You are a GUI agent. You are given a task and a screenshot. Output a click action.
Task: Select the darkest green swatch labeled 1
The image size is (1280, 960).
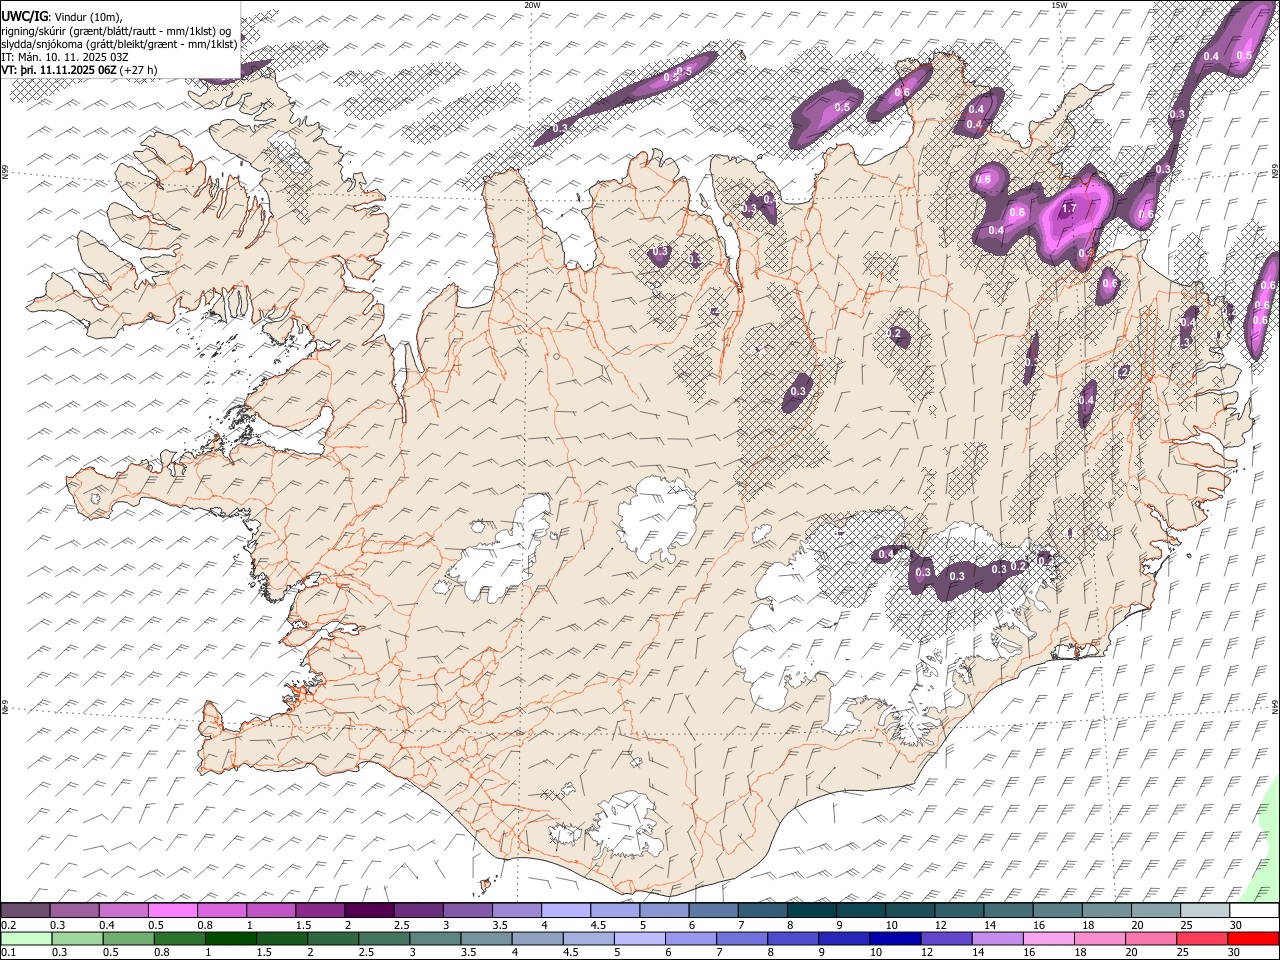point(231,939)
